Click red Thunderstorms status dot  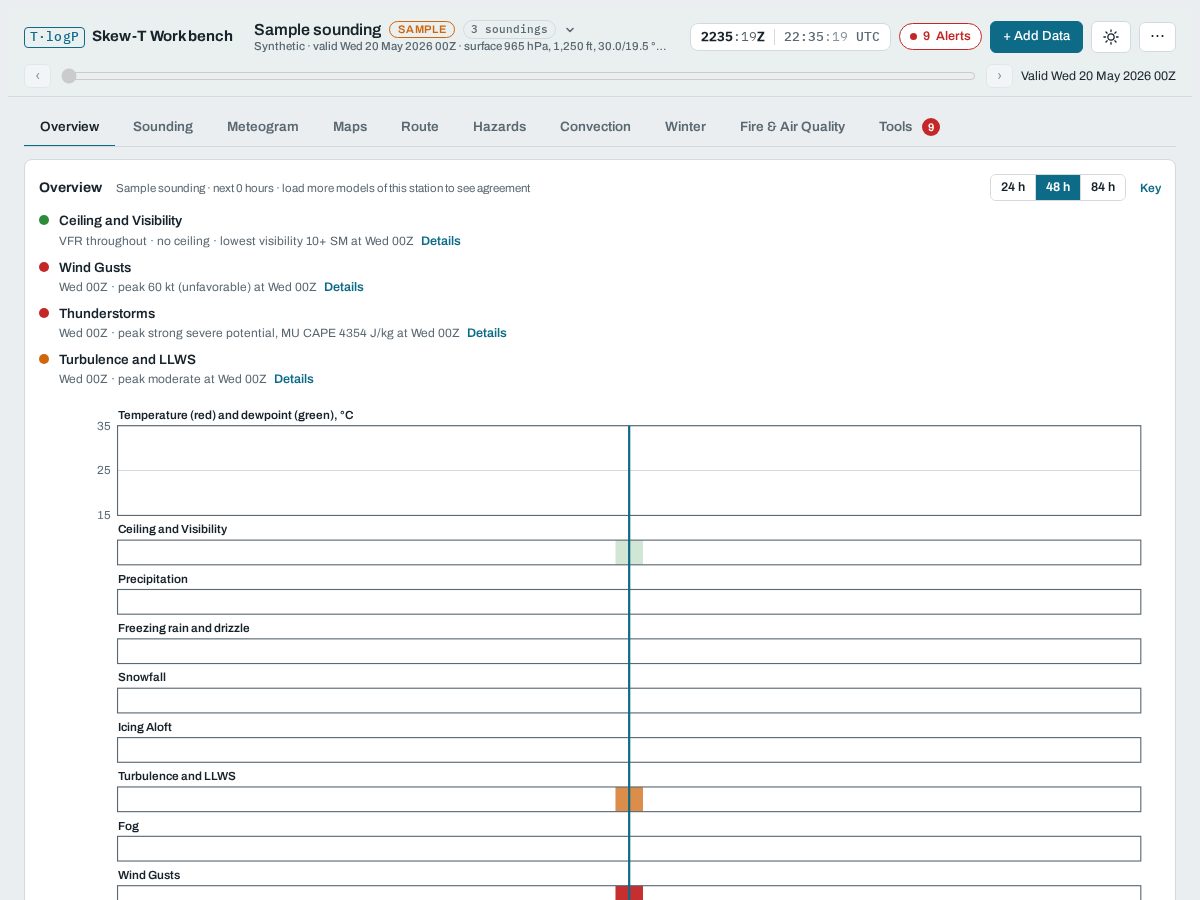44,313
